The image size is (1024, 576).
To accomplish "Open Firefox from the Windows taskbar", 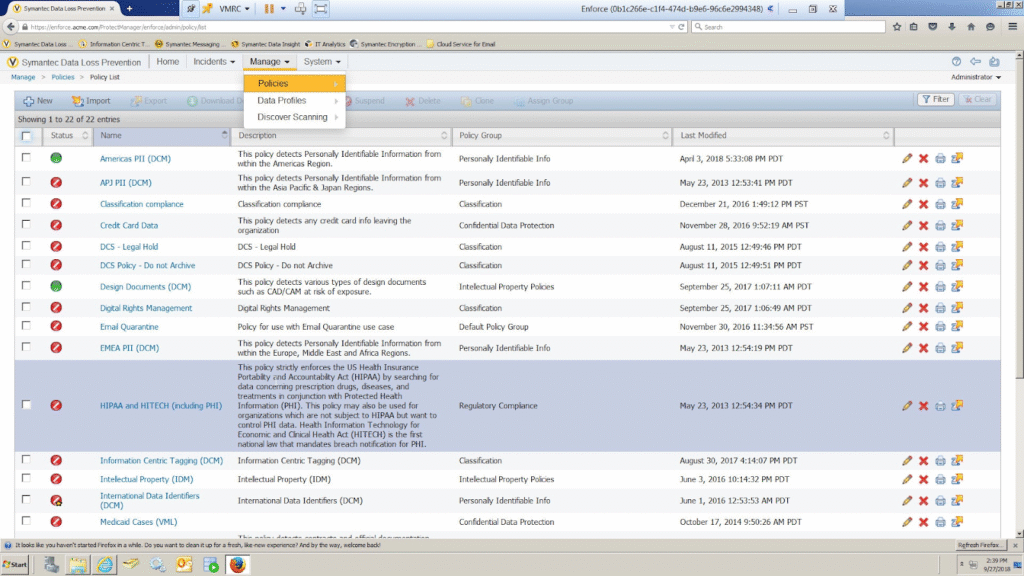I will point(238,564).
